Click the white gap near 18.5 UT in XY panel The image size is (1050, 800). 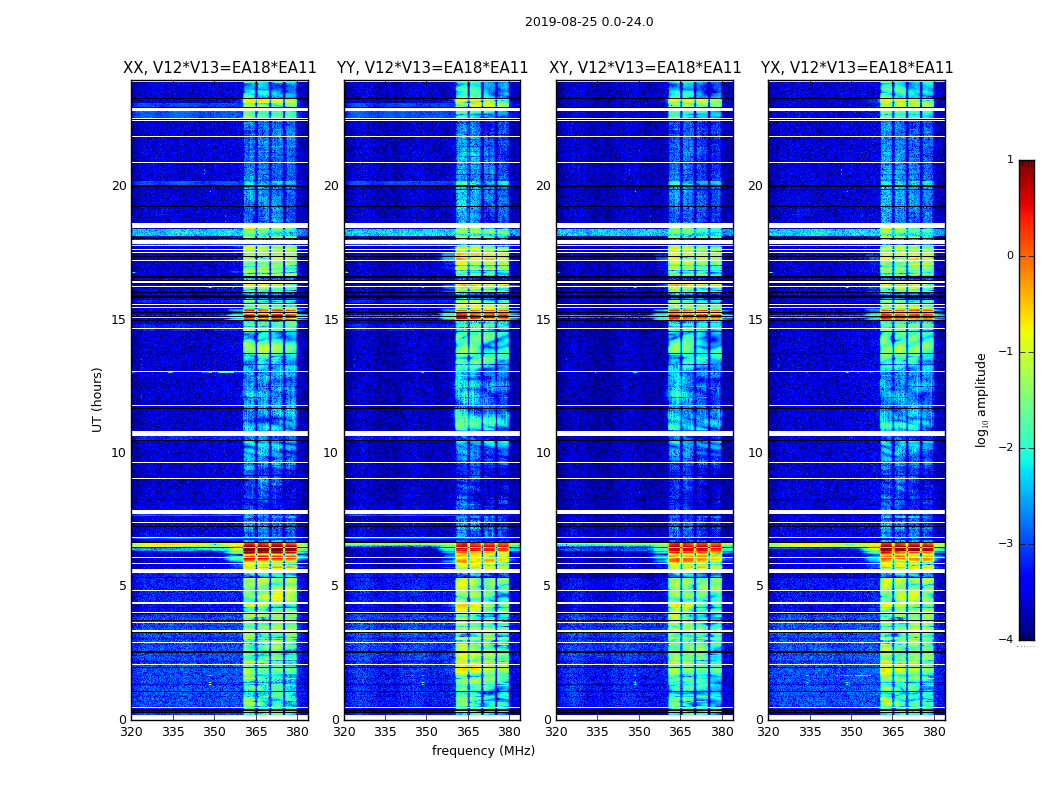645,226
